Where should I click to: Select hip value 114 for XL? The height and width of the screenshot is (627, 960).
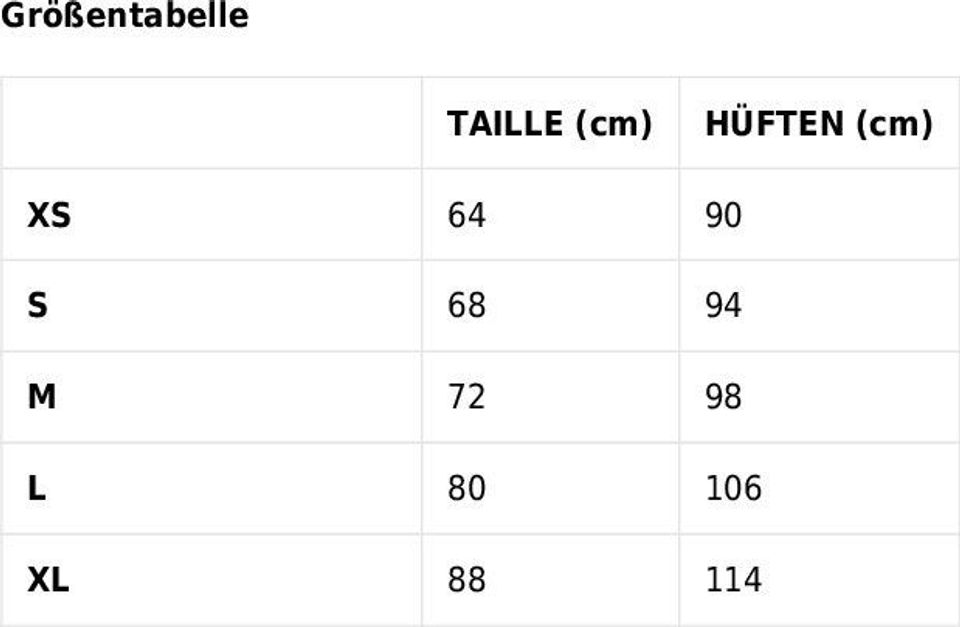point(734,580)
